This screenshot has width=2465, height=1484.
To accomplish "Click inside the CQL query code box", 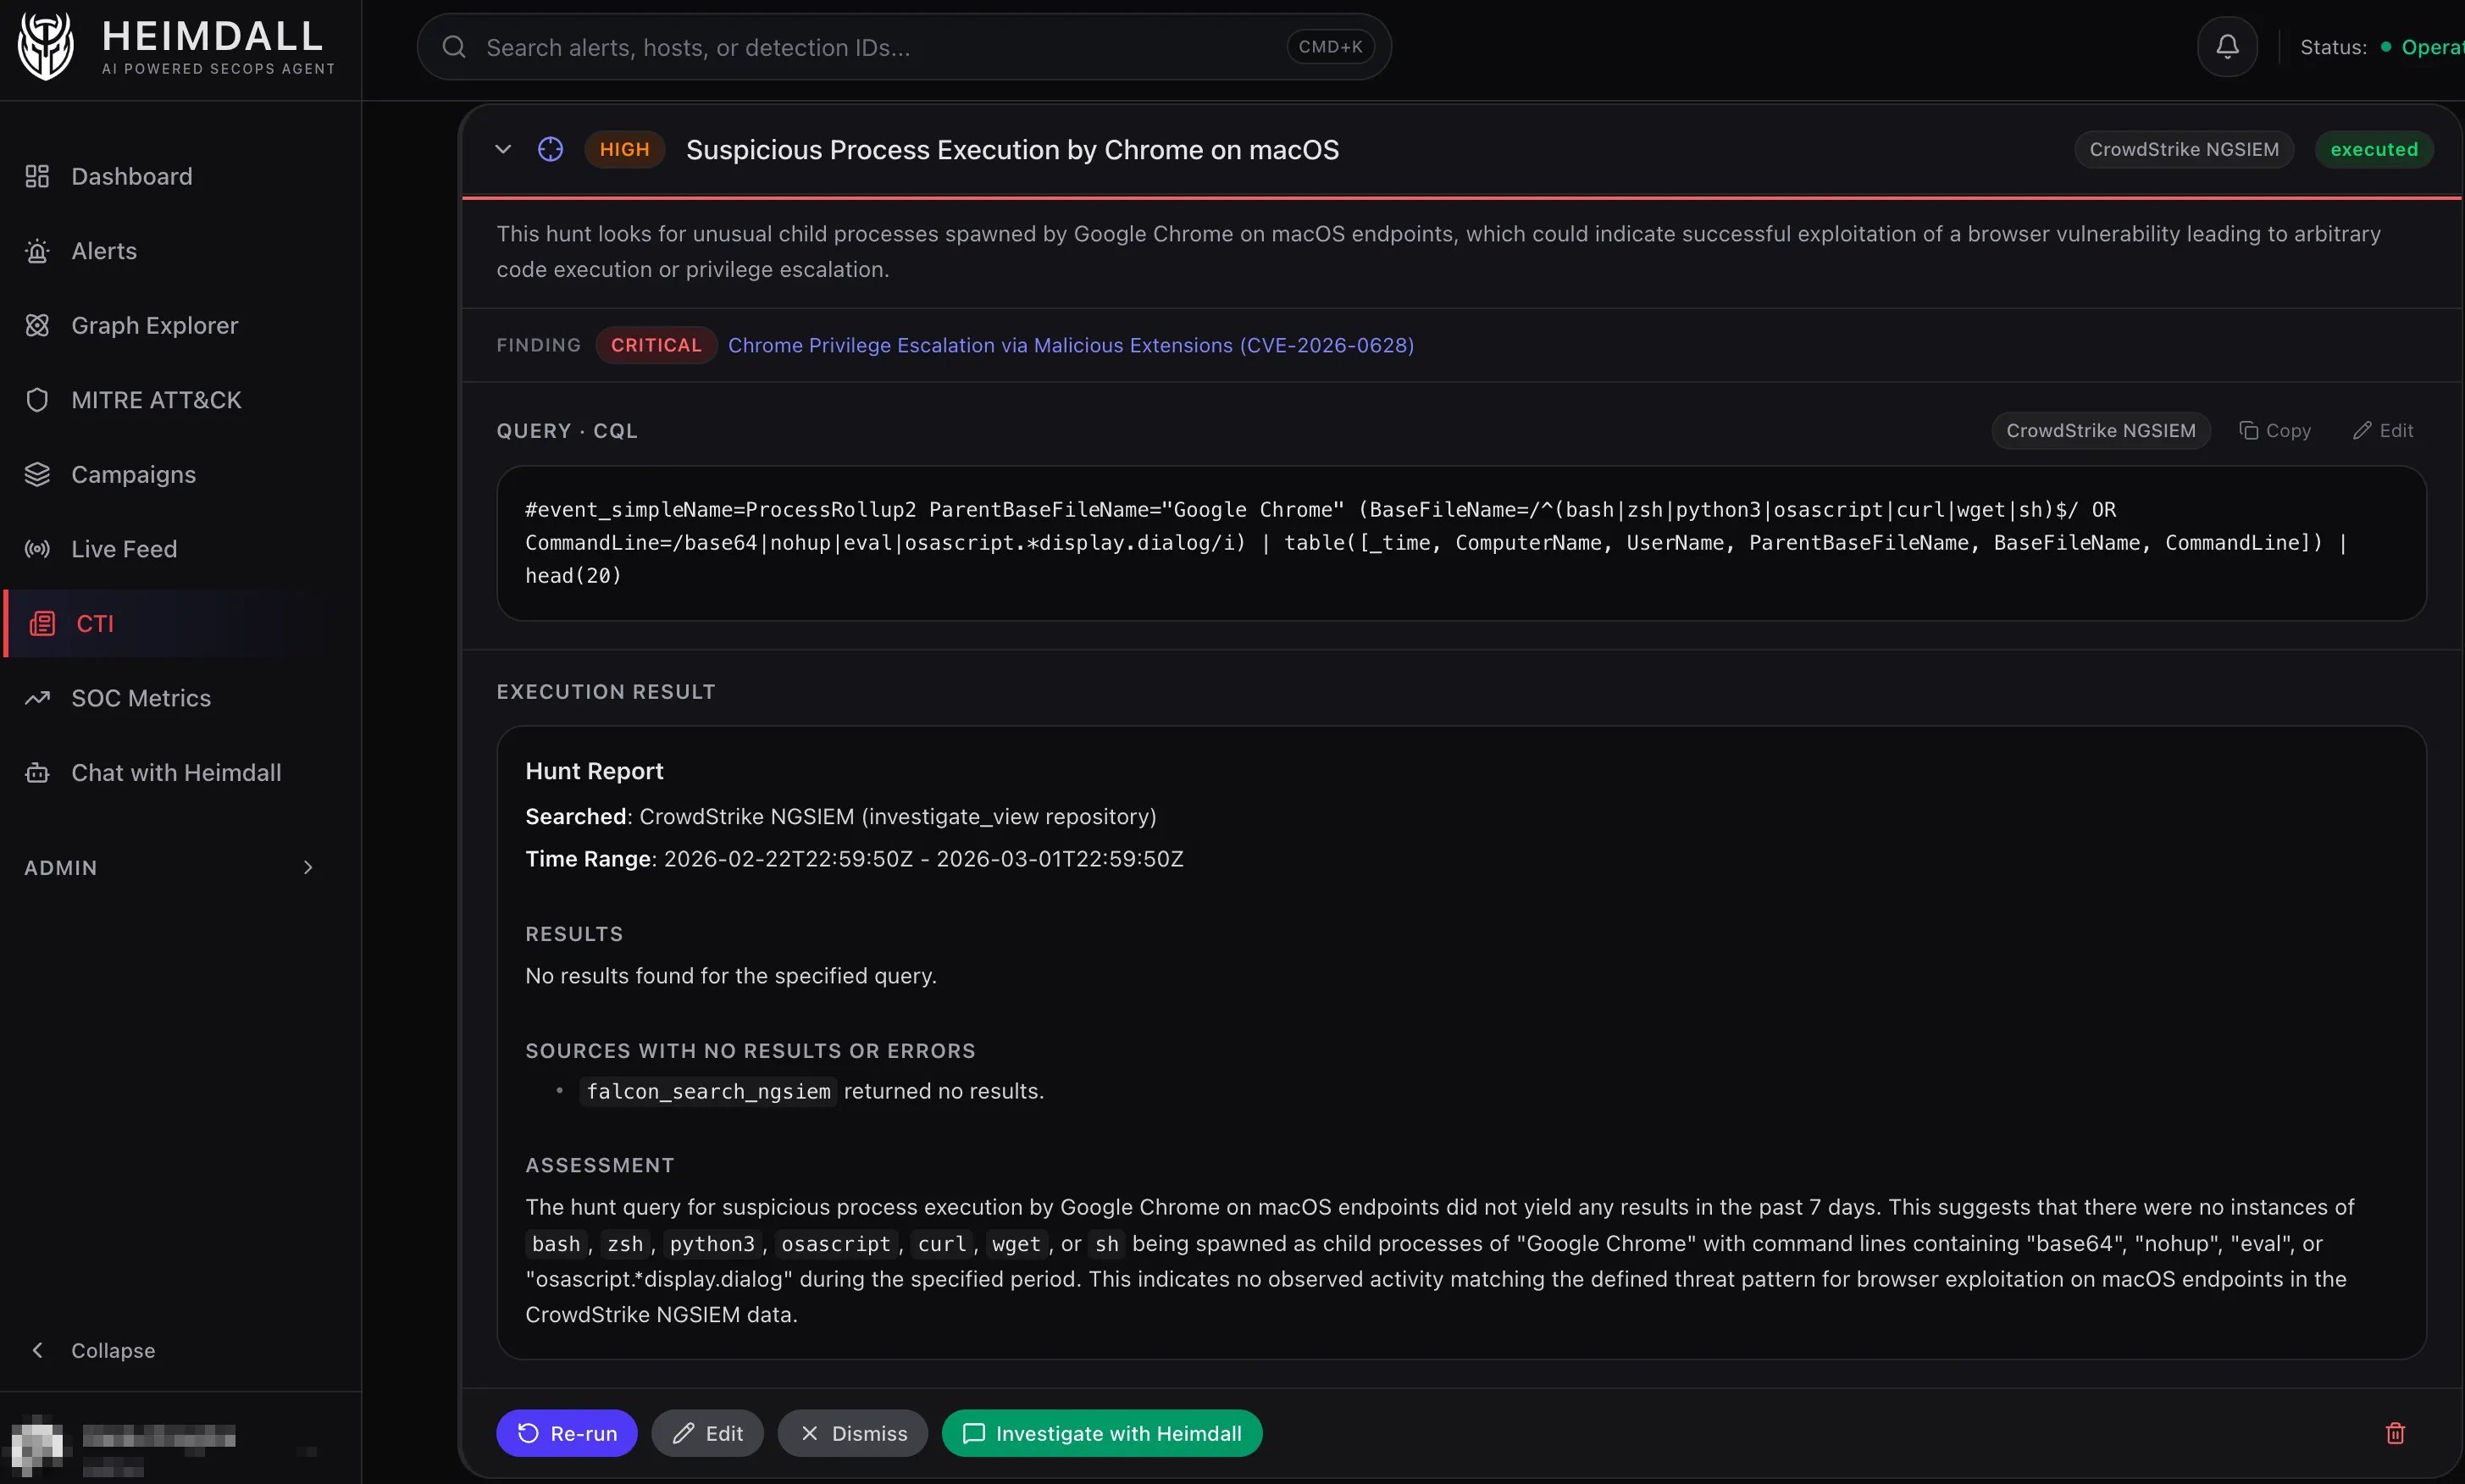I will pyautogui.click(x=1461, y=543).
